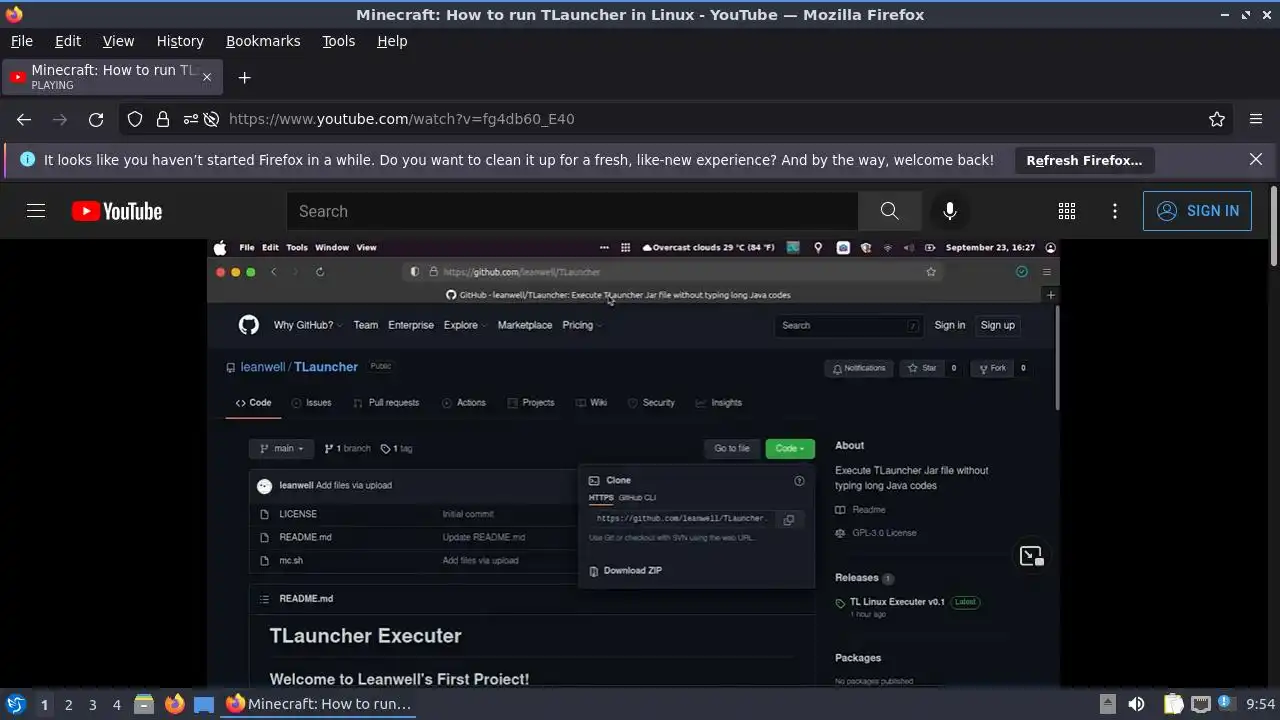1280x720 pixels.
Task: Open the Help menu
Action: tap(392, 41)
